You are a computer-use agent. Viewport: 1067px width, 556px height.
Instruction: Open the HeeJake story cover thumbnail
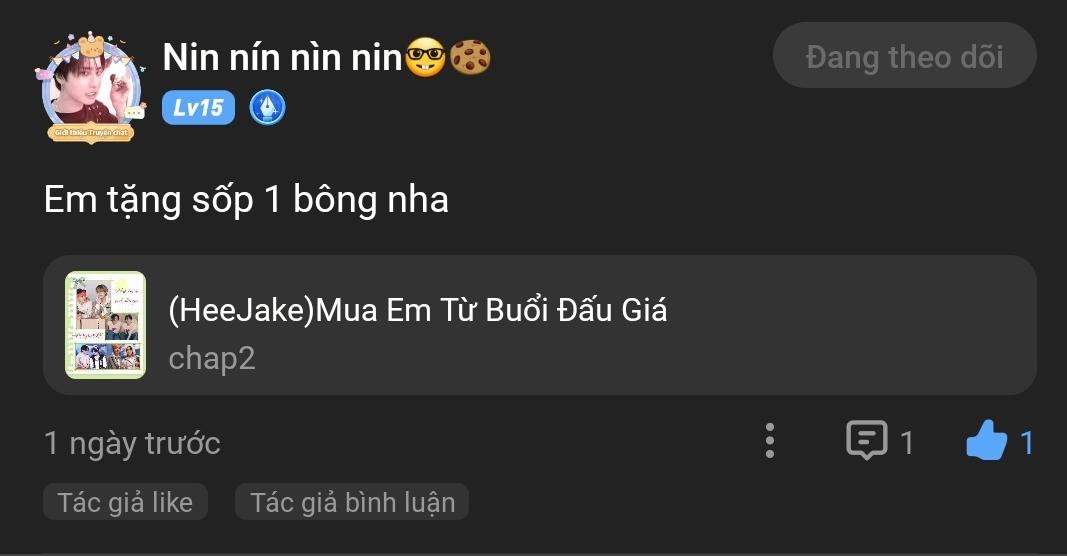tap(105, 325)
